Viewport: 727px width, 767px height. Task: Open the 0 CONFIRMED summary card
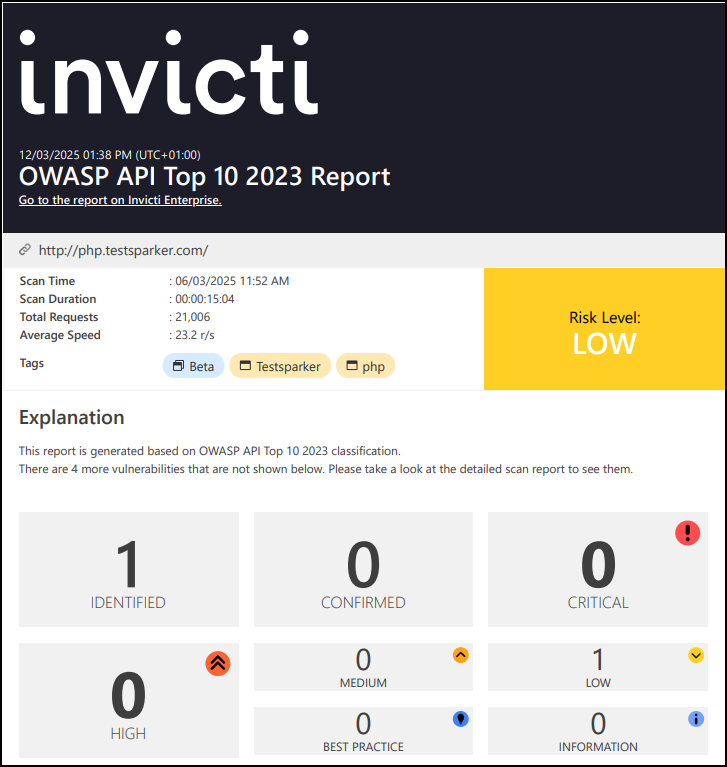[x=363, y=569]
